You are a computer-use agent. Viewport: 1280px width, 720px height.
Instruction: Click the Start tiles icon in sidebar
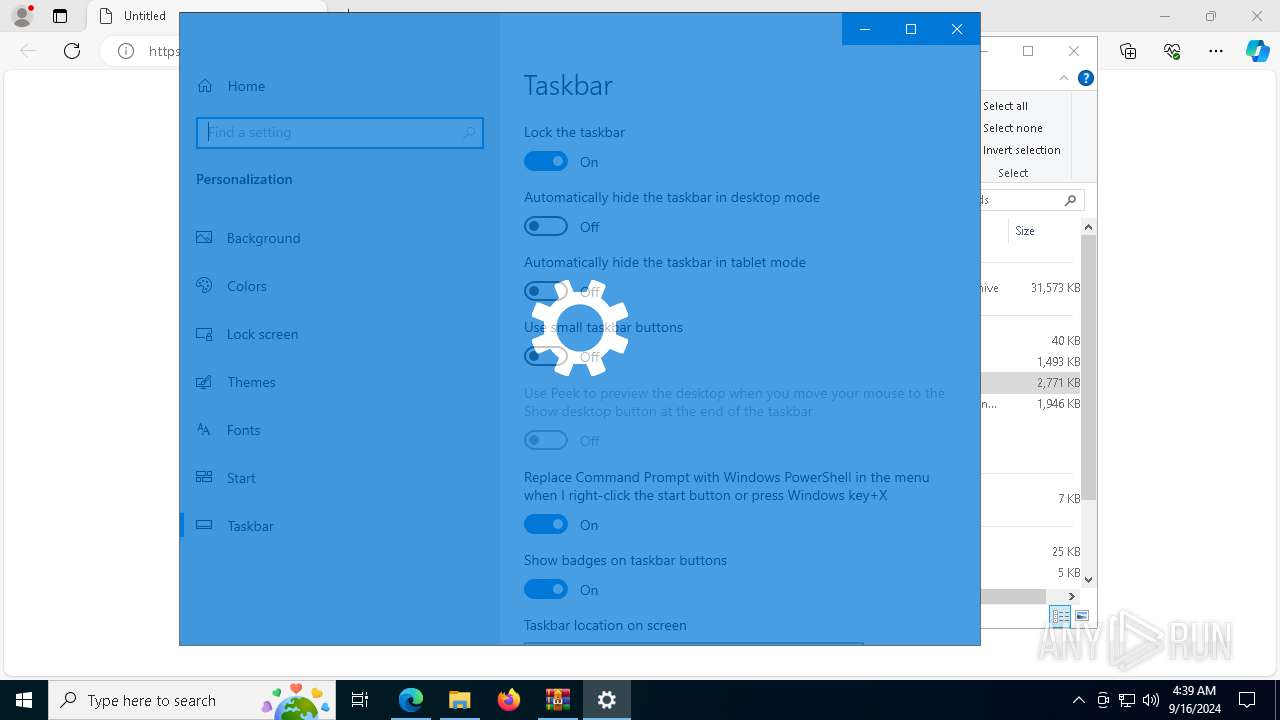(204, 478)
